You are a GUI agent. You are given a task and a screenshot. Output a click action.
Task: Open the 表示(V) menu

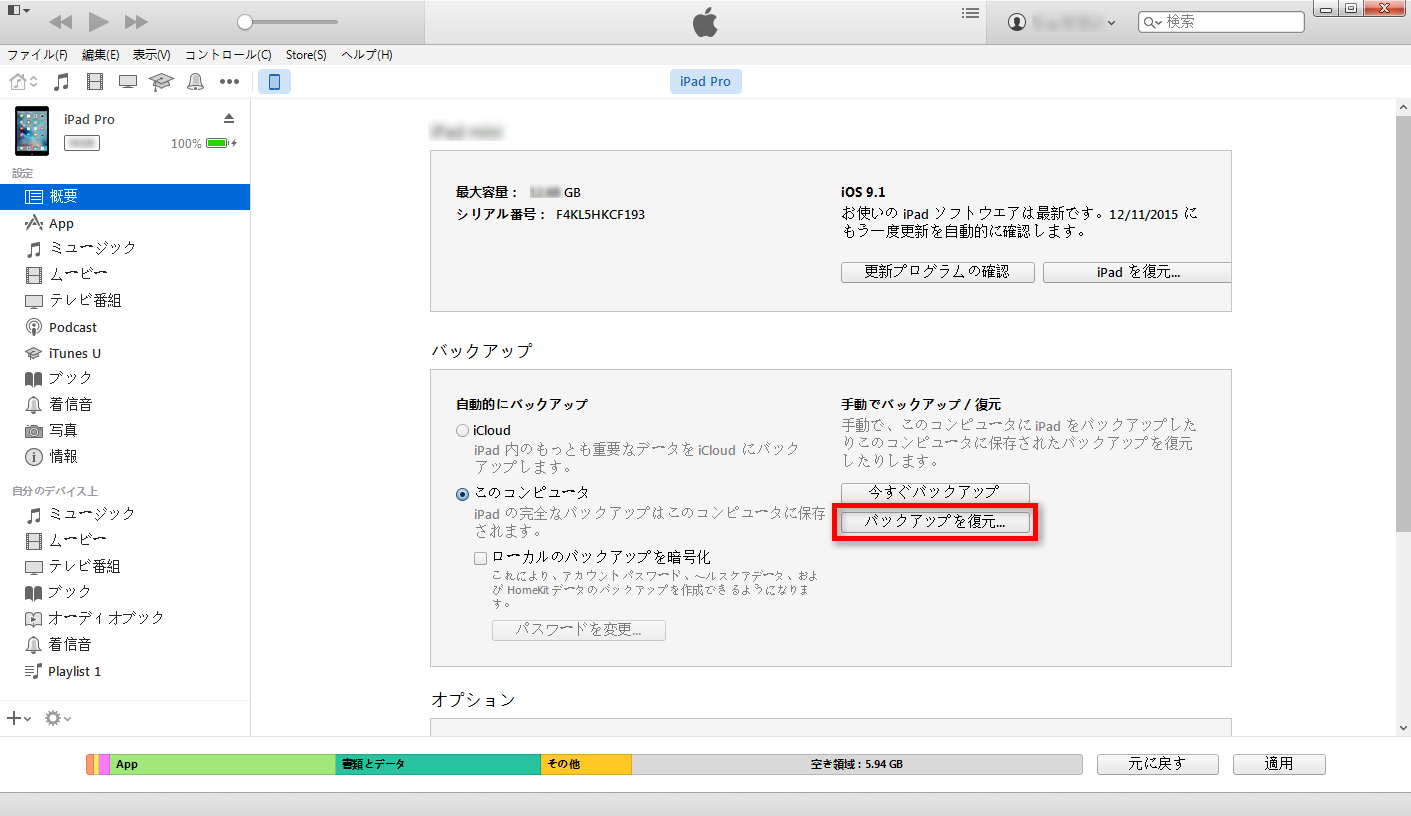tap(151, 55)
